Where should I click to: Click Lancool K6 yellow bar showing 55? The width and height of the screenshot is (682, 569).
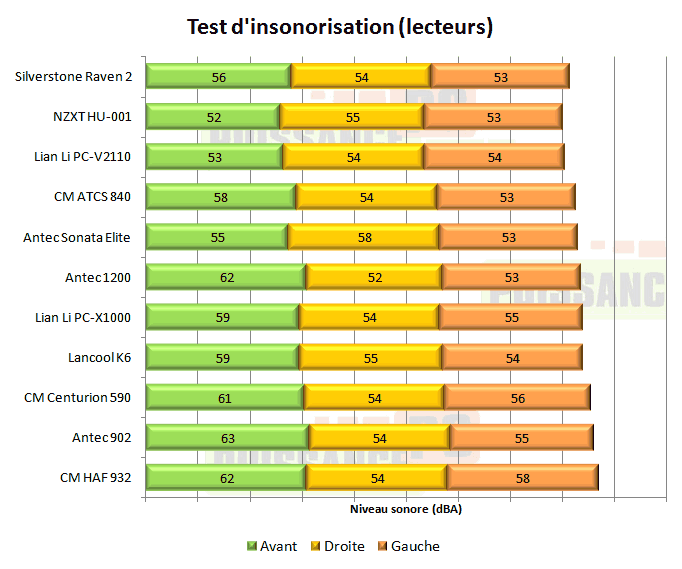click(370, 356)
